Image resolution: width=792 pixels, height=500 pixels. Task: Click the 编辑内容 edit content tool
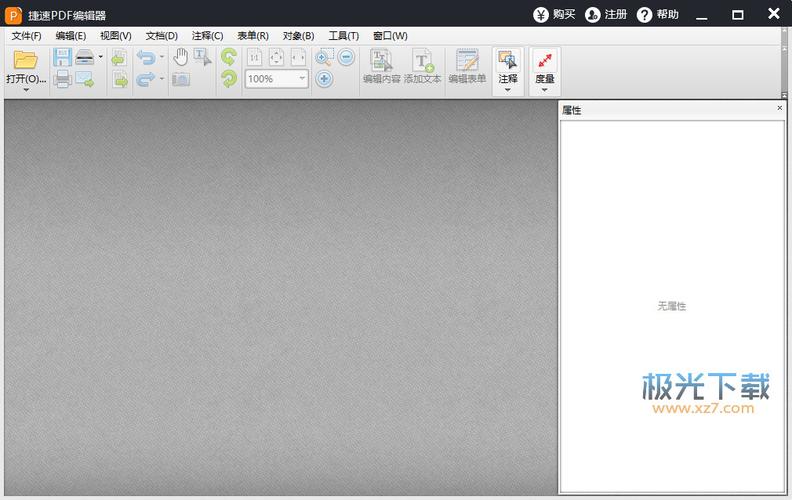381,66
